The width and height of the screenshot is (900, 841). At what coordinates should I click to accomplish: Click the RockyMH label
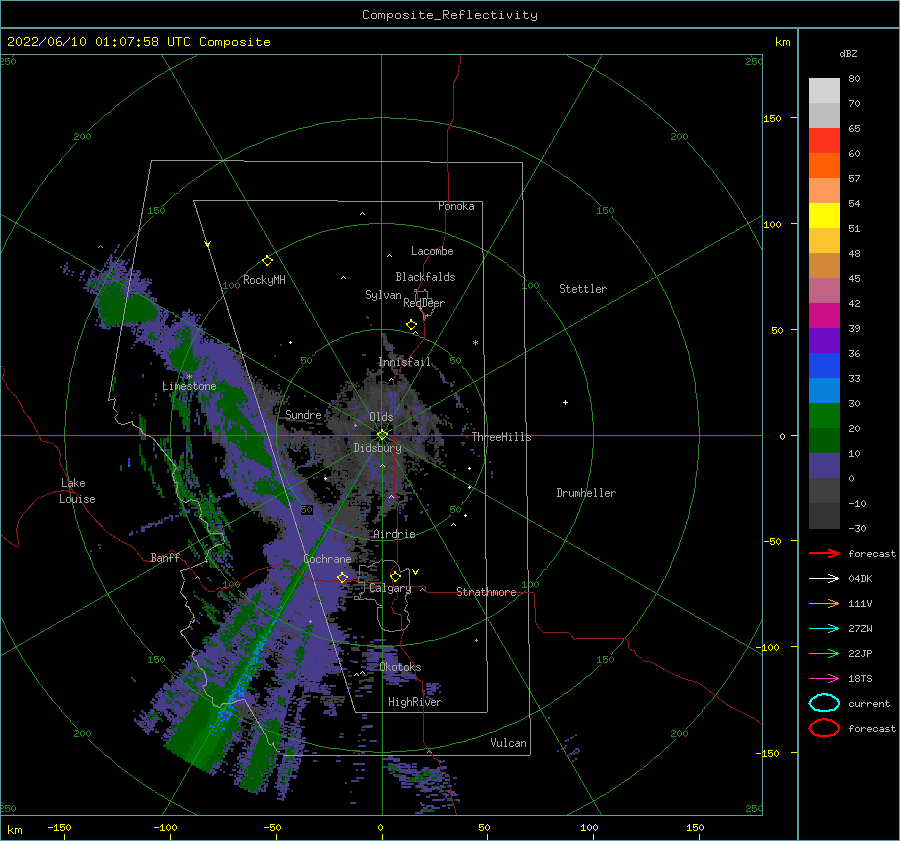264,280
